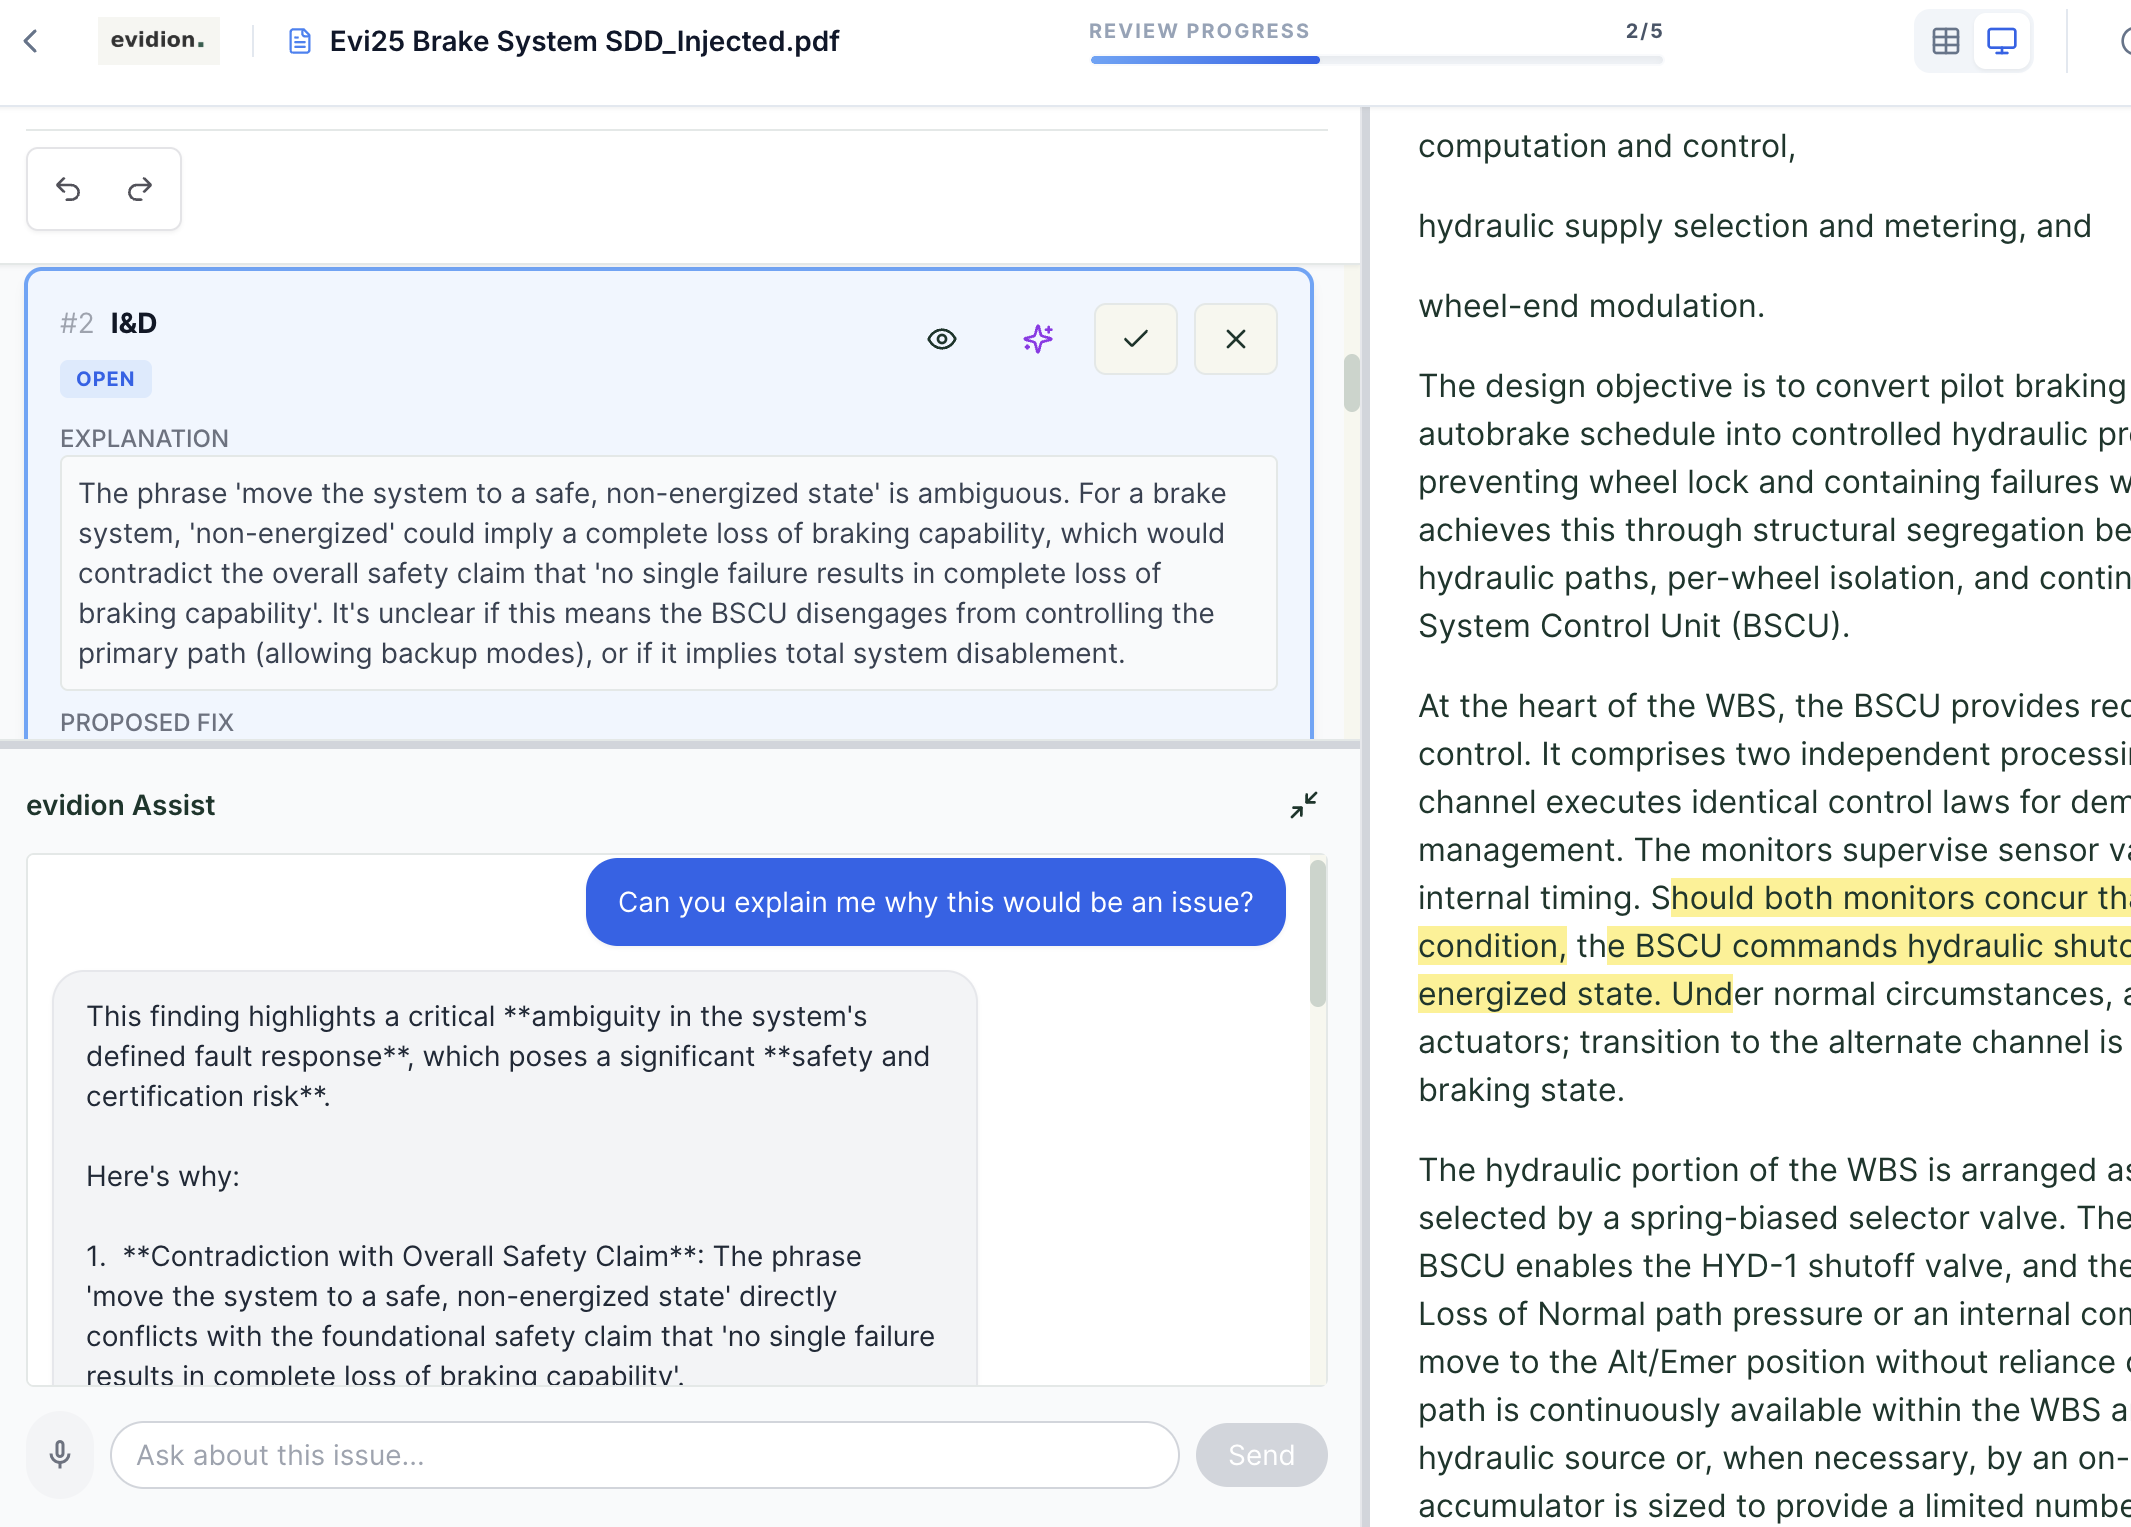Click the PDF document file icon
The image size is (2131, 1527).
(299, 41)
